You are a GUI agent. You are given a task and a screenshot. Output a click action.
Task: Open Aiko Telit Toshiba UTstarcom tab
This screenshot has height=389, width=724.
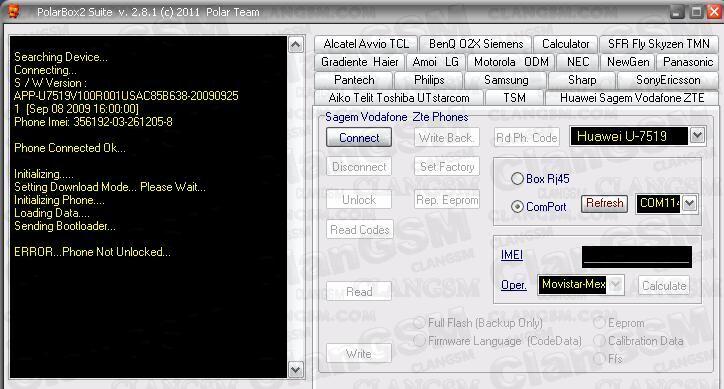tap(398, 98)
